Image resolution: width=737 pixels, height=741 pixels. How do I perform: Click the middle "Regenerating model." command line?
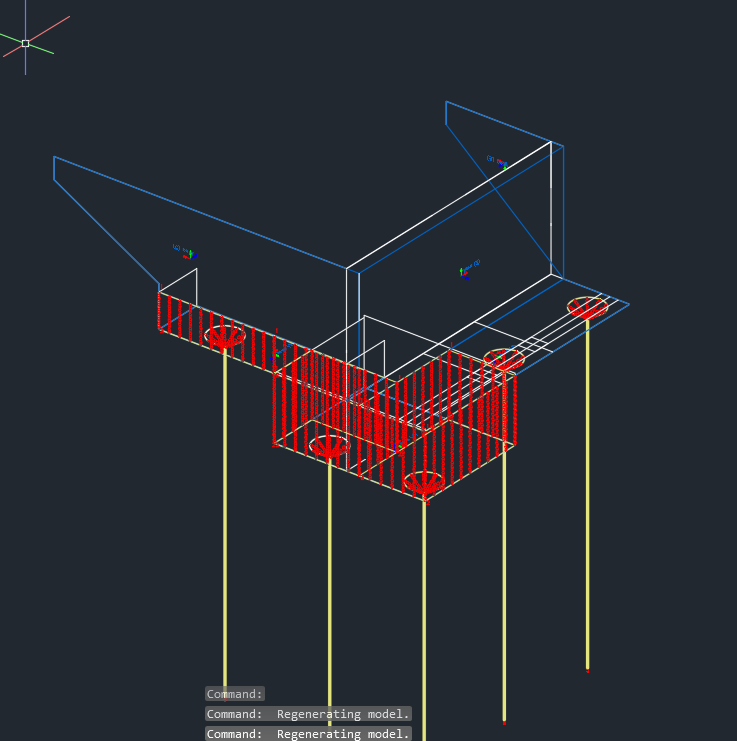click(x=308, y=714)
